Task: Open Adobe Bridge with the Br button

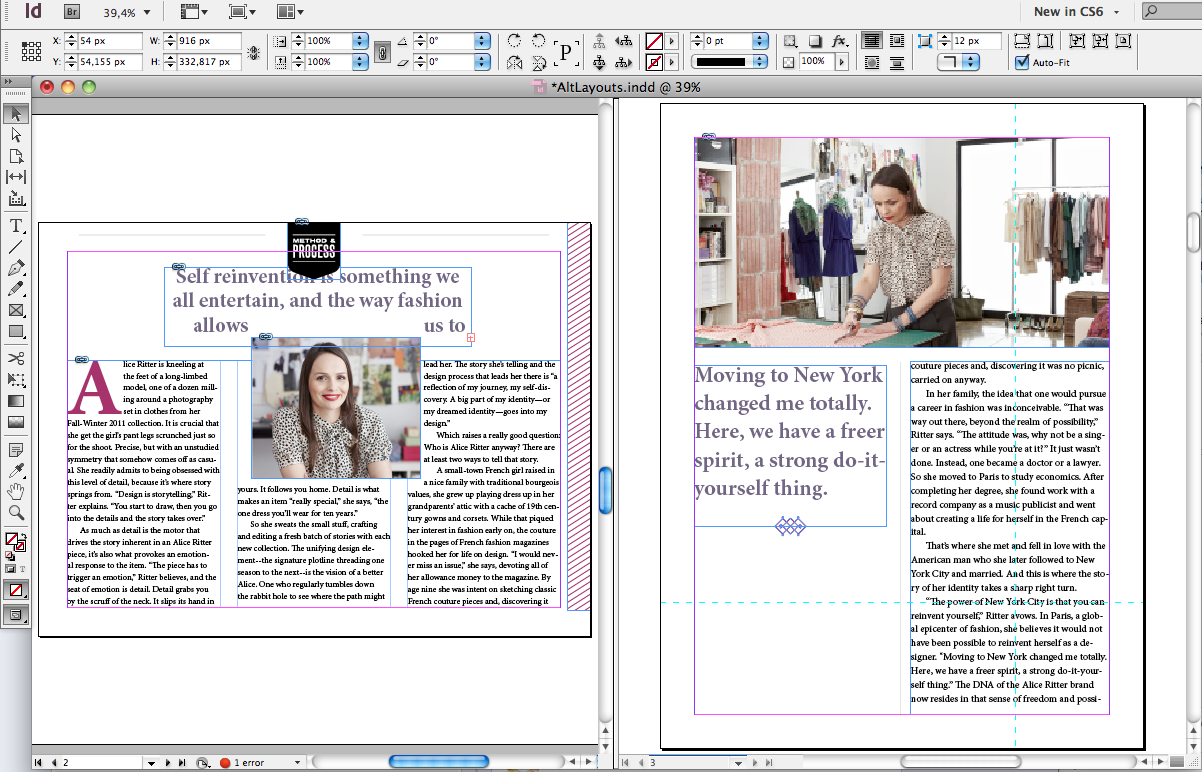Action: coord(72,12)
